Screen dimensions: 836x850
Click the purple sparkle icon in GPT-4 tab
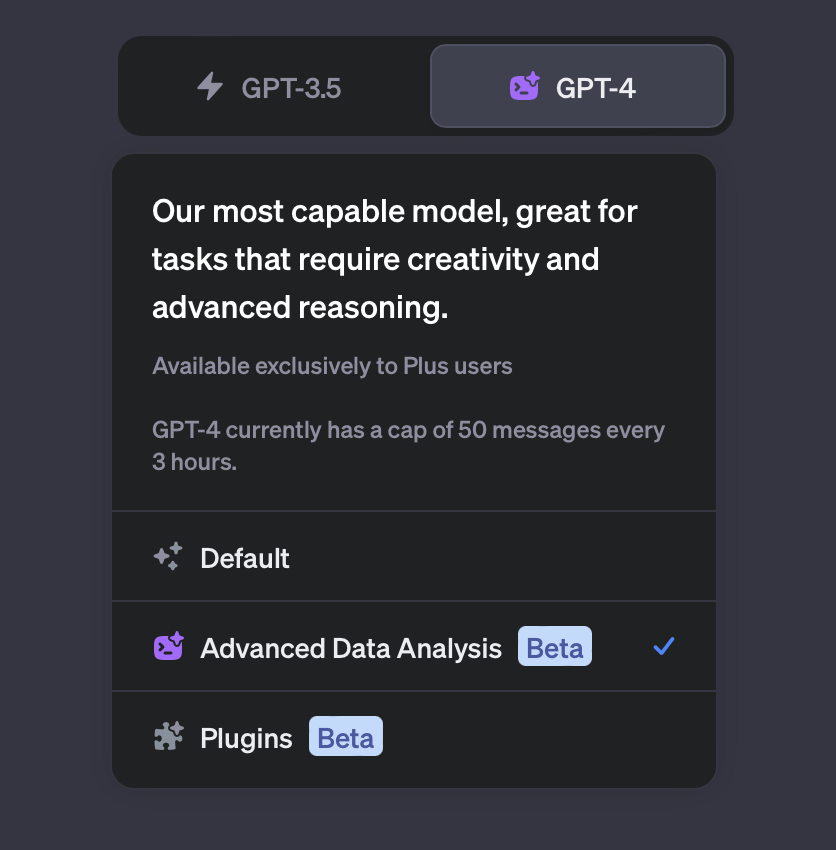pyautogui.click(x=525, y=86)
